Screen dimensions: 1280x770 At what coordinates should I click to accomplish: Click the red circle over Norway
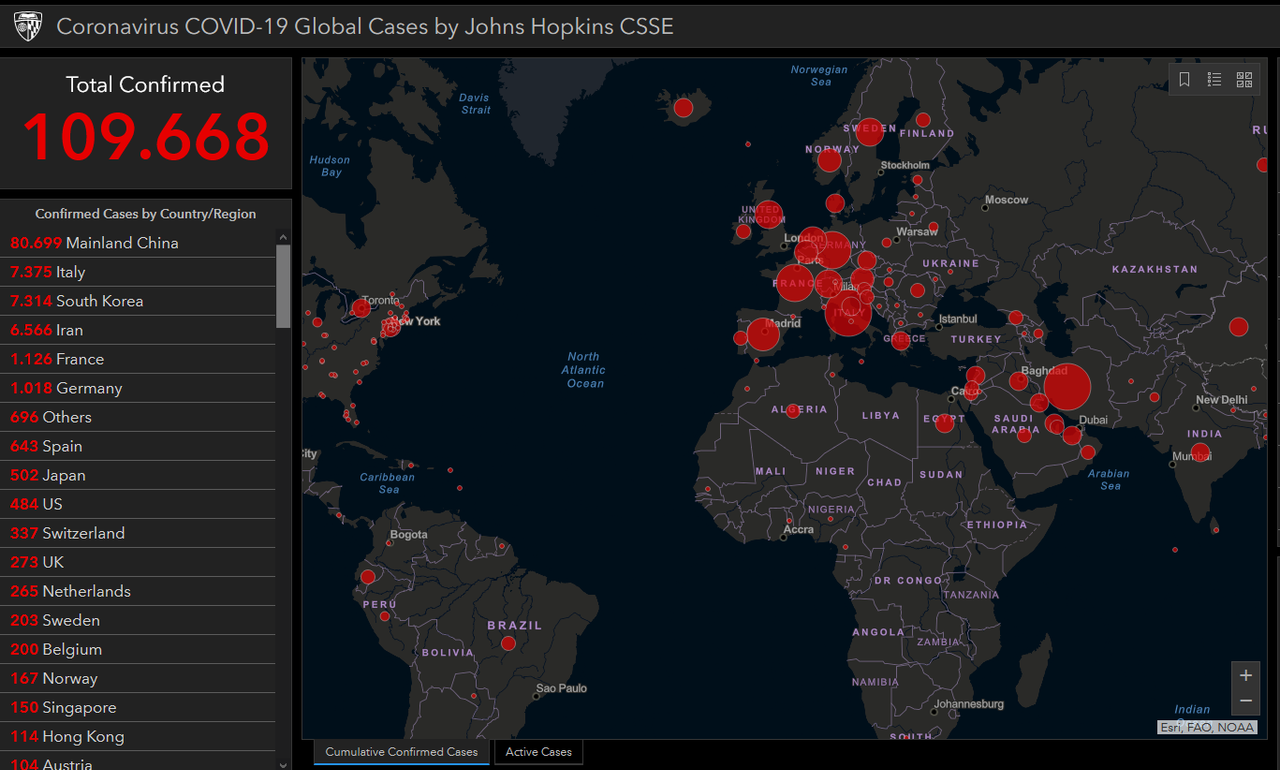(829, 160)
